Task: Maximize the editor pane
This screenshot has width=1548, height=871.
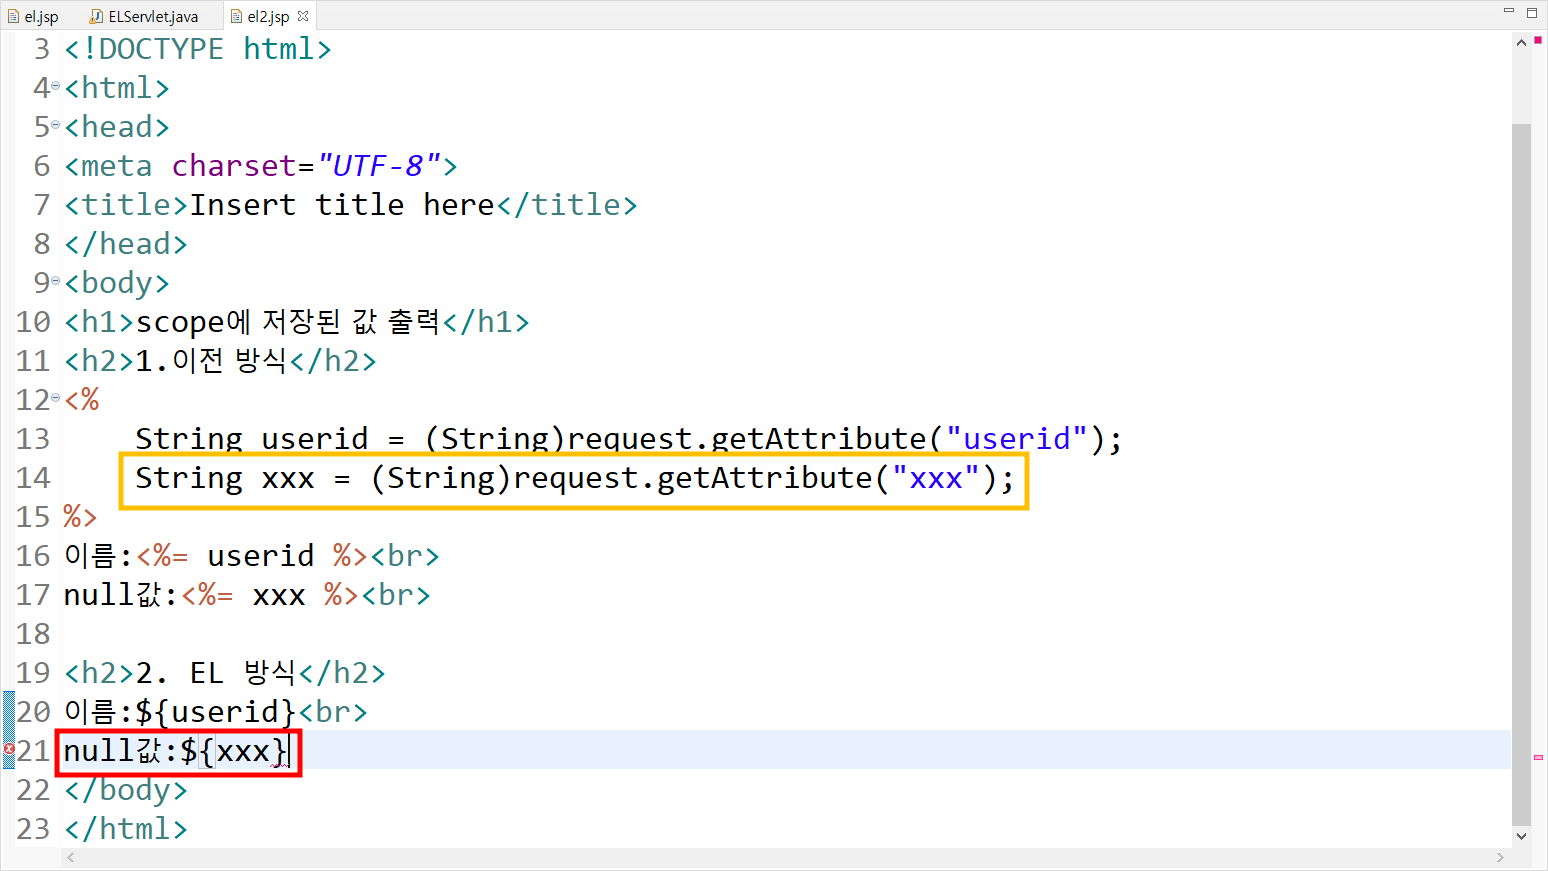Action: click(1532, 12)
